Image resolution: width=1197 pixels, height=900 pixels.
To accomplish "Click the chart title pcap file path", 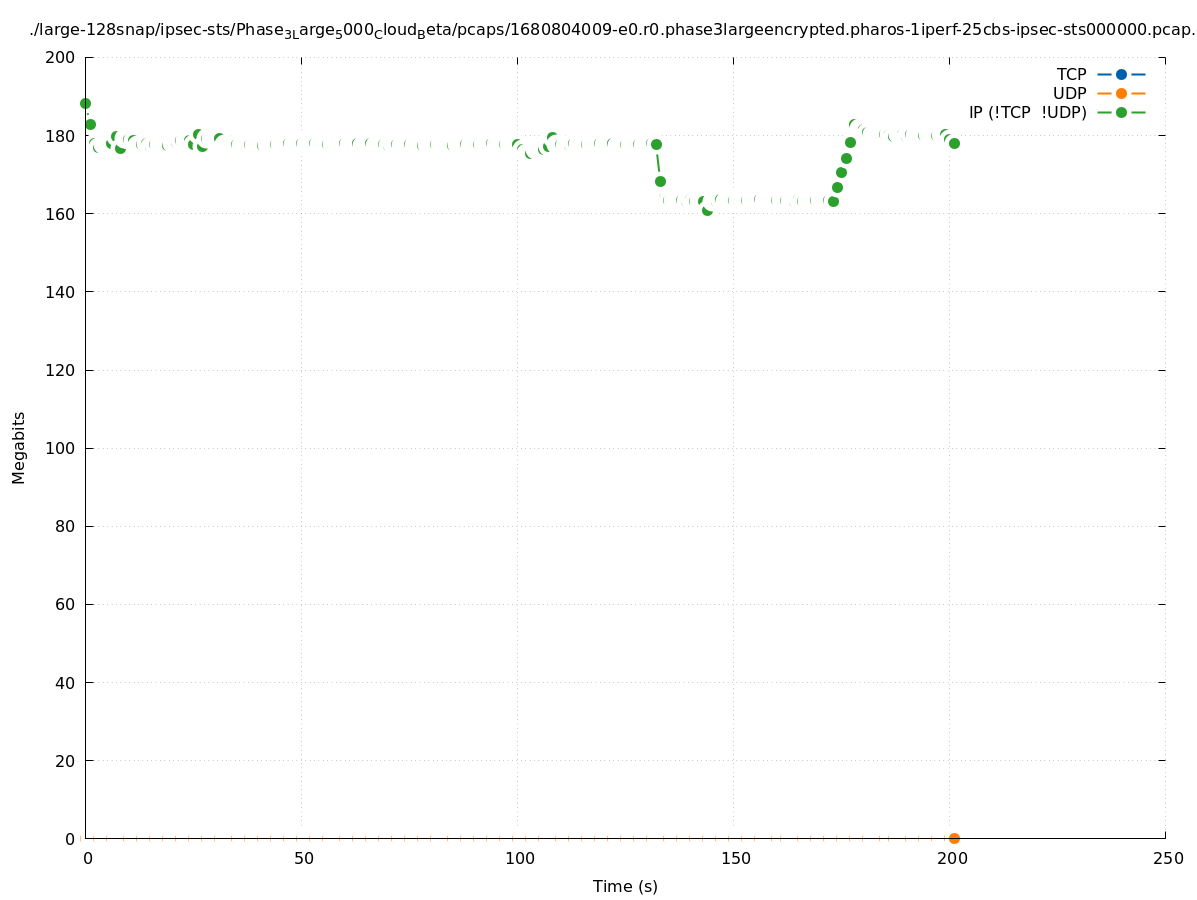I will click(x=612, y=30).
